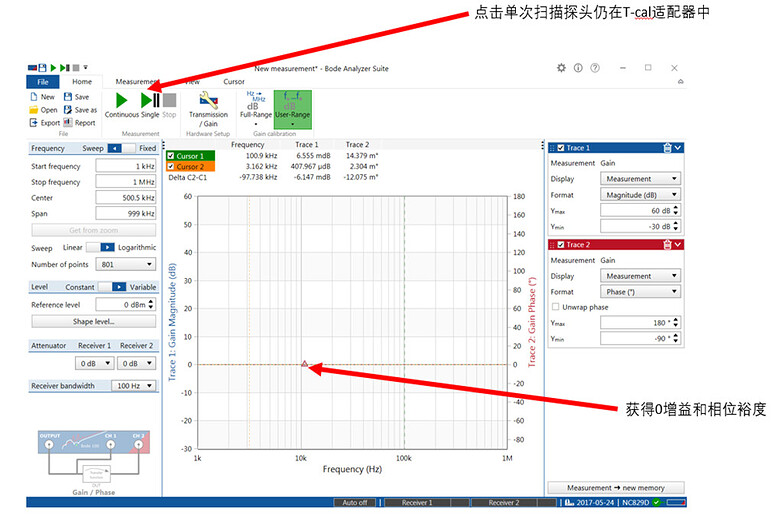Click the Export file icon
This screenshot has height=517, width=775.
(x=42, y=123)
